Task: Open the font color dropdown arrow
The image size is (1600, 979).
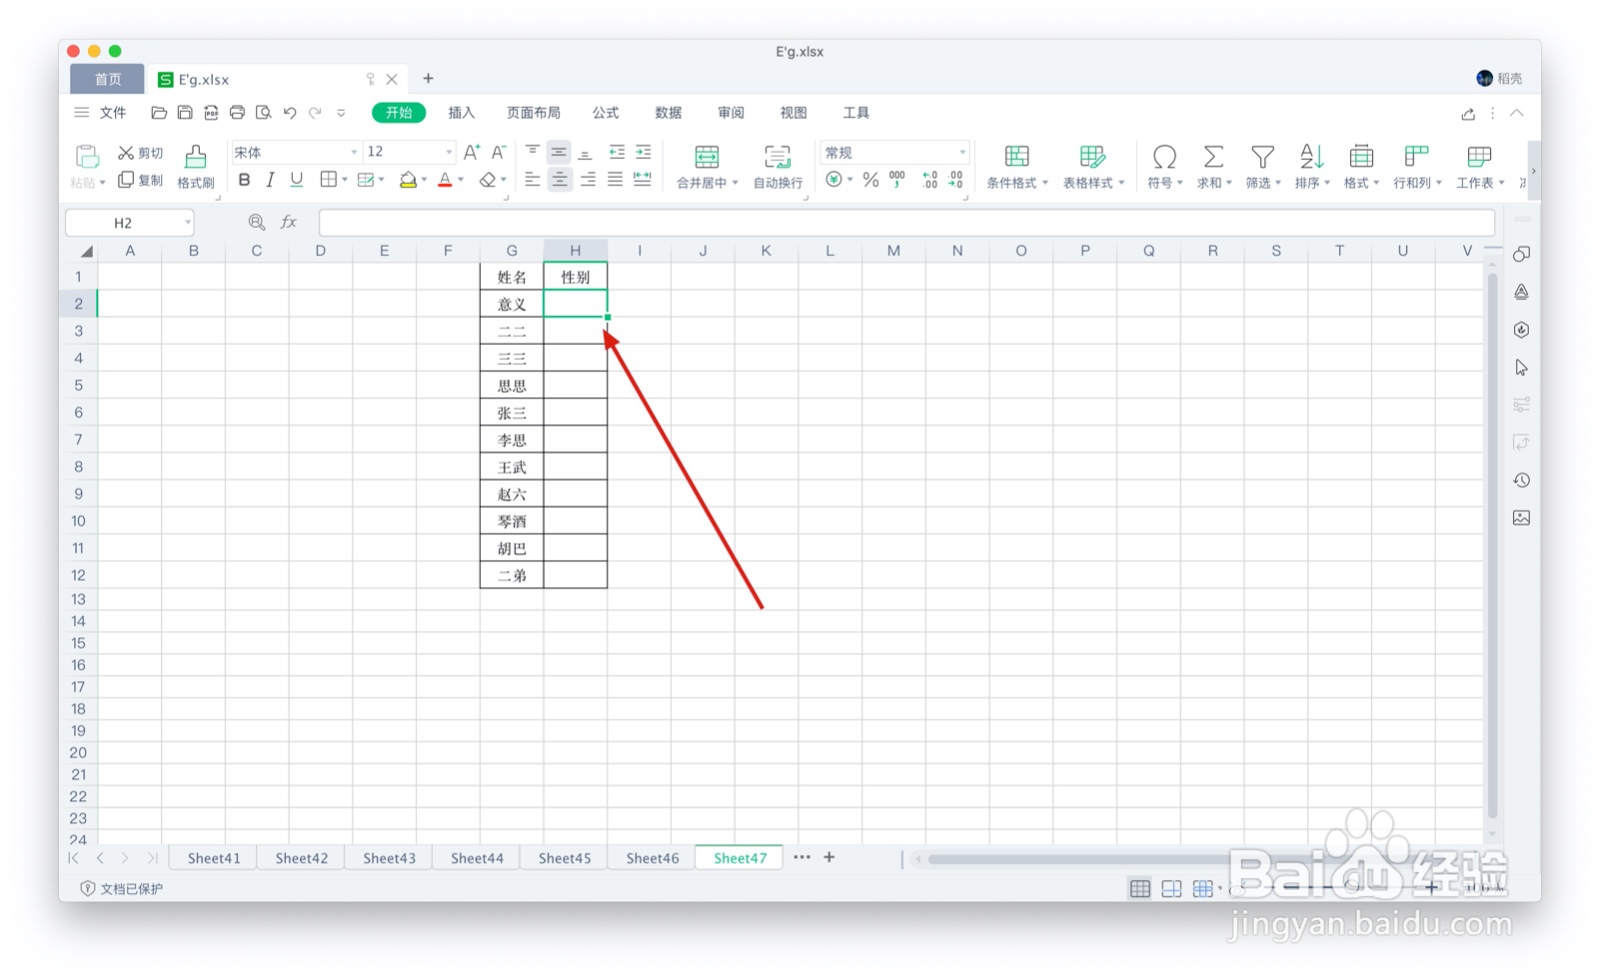Action: [461, 180]
